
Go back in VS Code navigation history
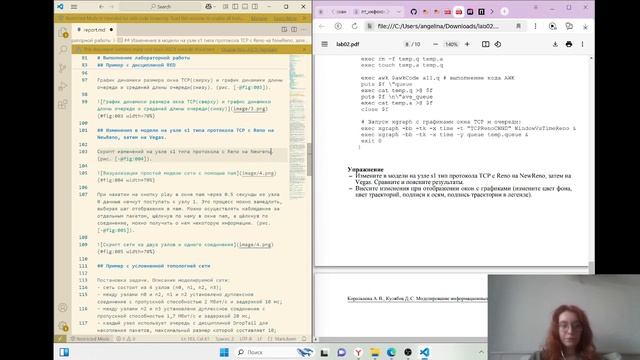(101, 7)
